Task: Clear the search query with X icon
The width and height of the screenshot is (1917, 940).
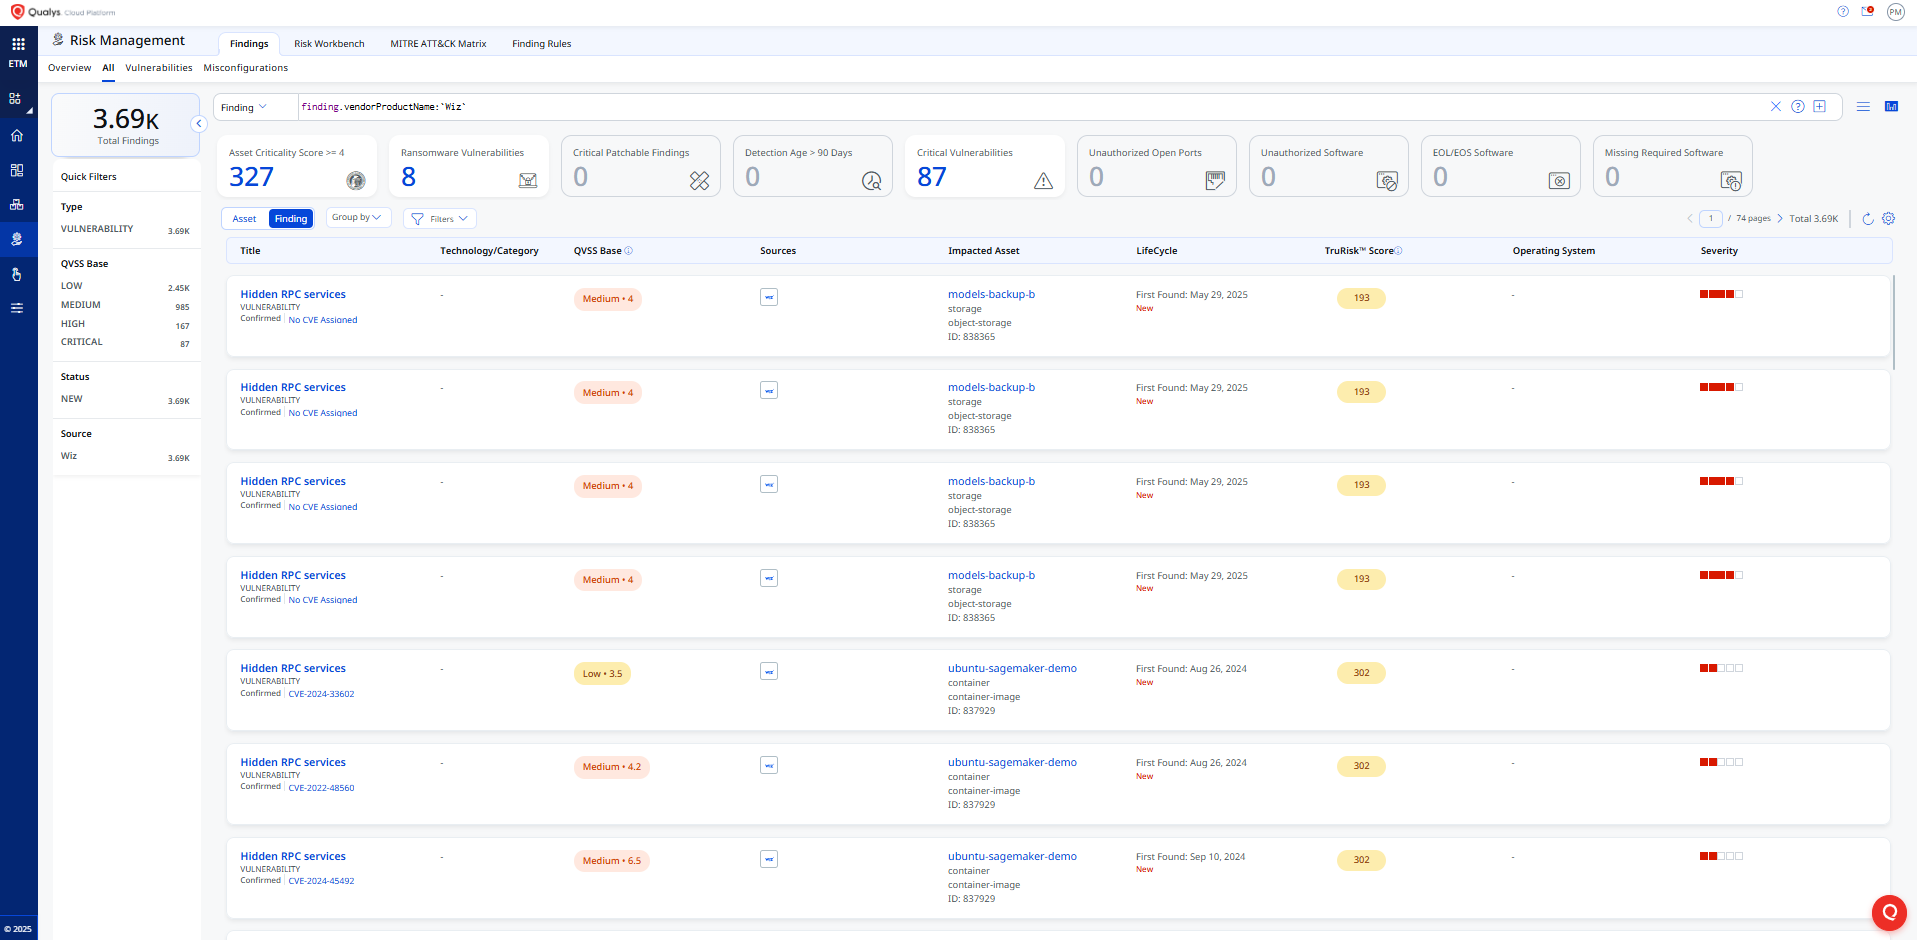Action: pos(1776,107)
